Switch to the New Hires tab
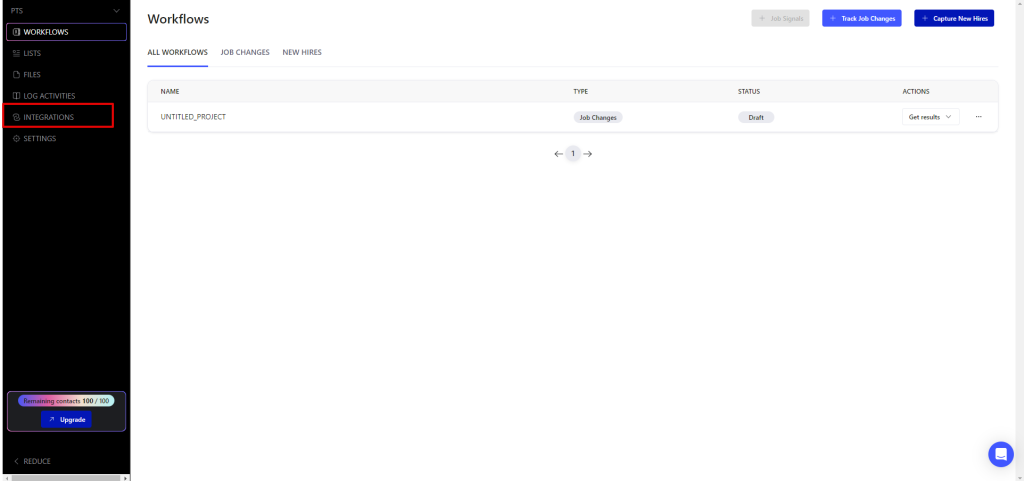The width and height of the screenshot is (1024, 481). click(302, 52)
